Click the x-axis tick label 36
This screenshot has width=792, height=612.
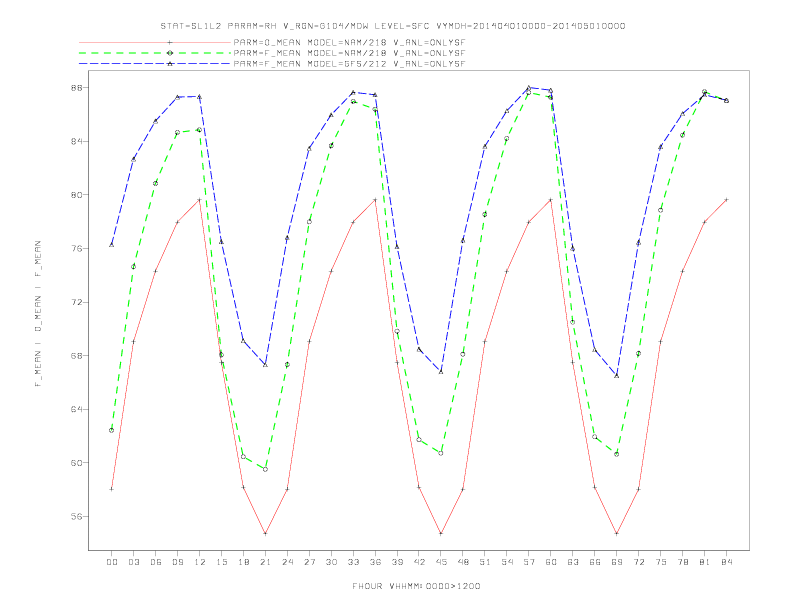[x=375, y=562]
